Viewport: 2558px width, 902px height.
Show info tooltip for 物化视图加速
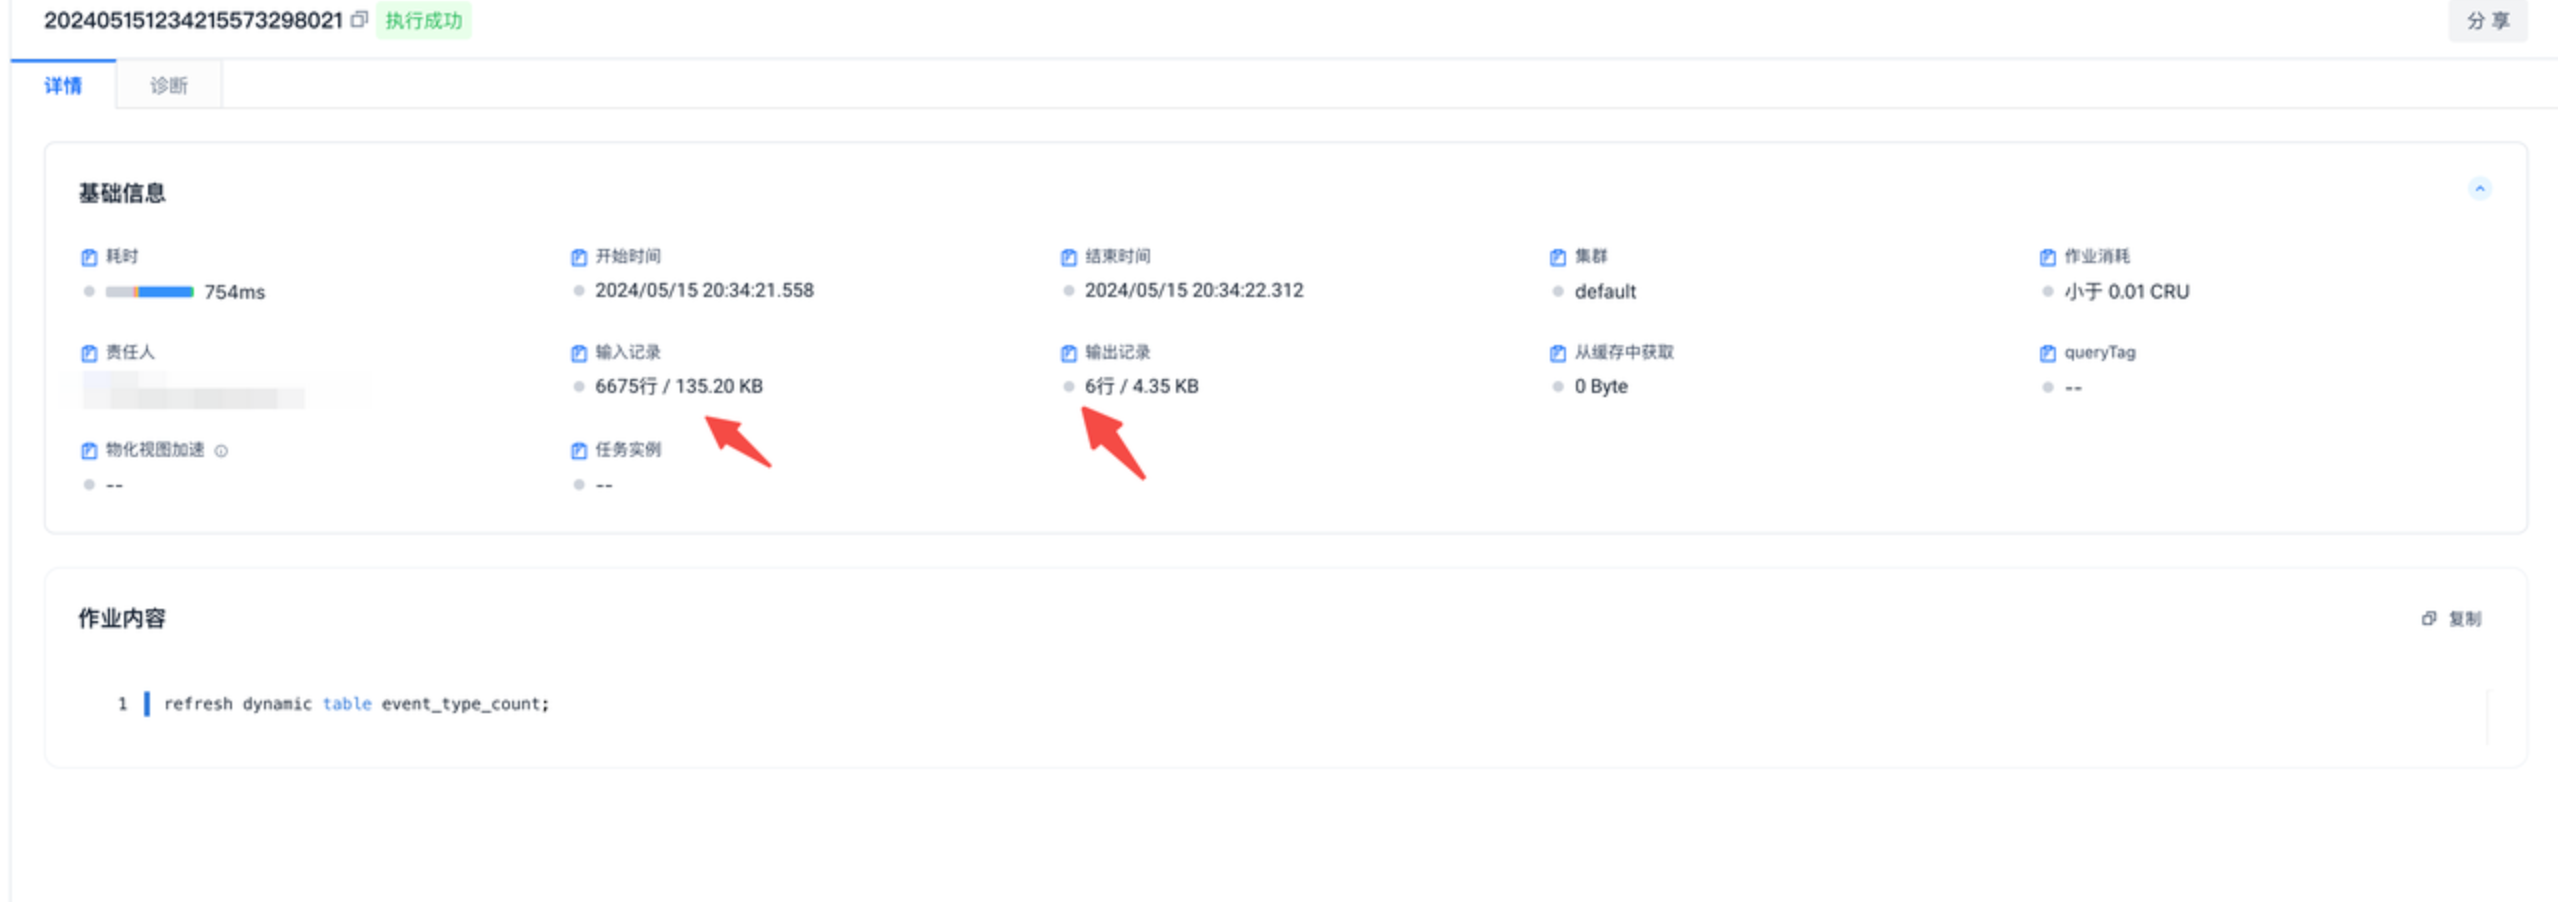pos(221,451)
